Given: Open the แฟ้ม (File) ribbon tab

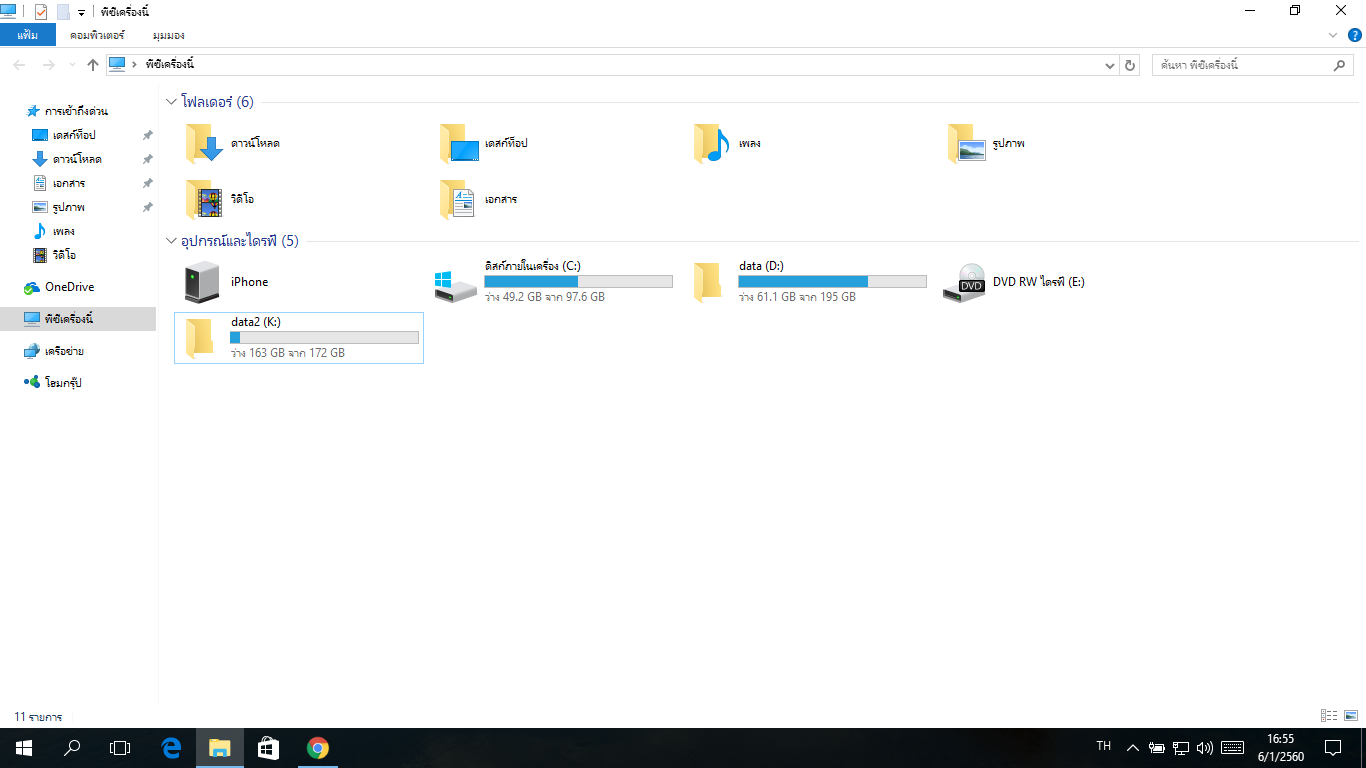Looking at the screenshot, I should click(x=28, y=35).
